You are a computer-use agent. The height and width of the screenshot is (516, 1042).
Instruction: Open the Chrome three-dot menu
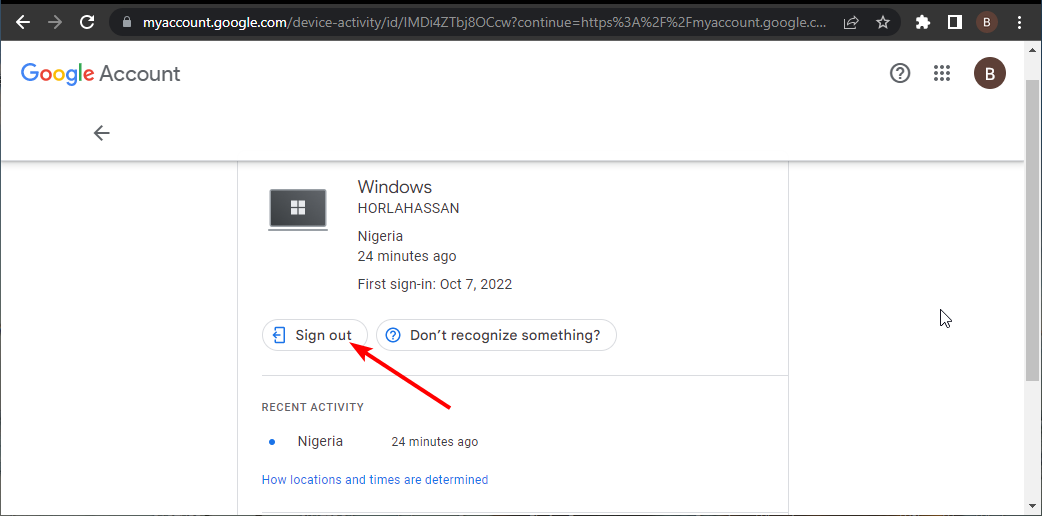pyautogui.click(x=1019, y=21)
